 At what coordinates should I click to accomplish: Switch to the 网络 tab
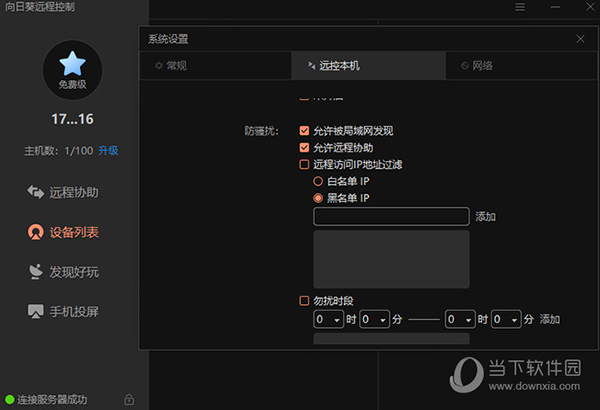pos(522,65)
